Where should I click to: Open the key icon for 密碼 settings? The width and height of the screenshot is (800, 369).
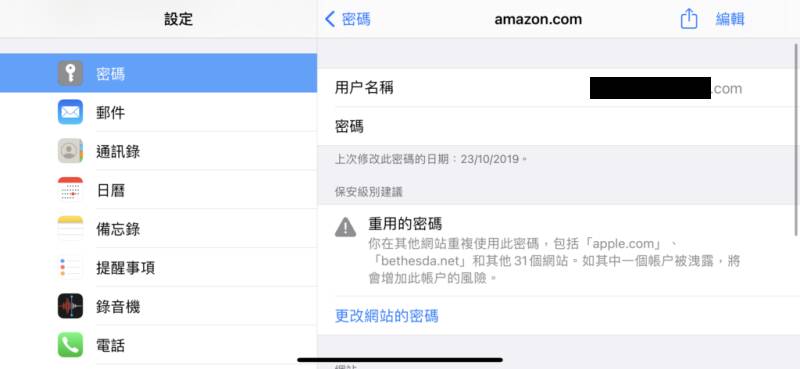[x=70, y=73]
